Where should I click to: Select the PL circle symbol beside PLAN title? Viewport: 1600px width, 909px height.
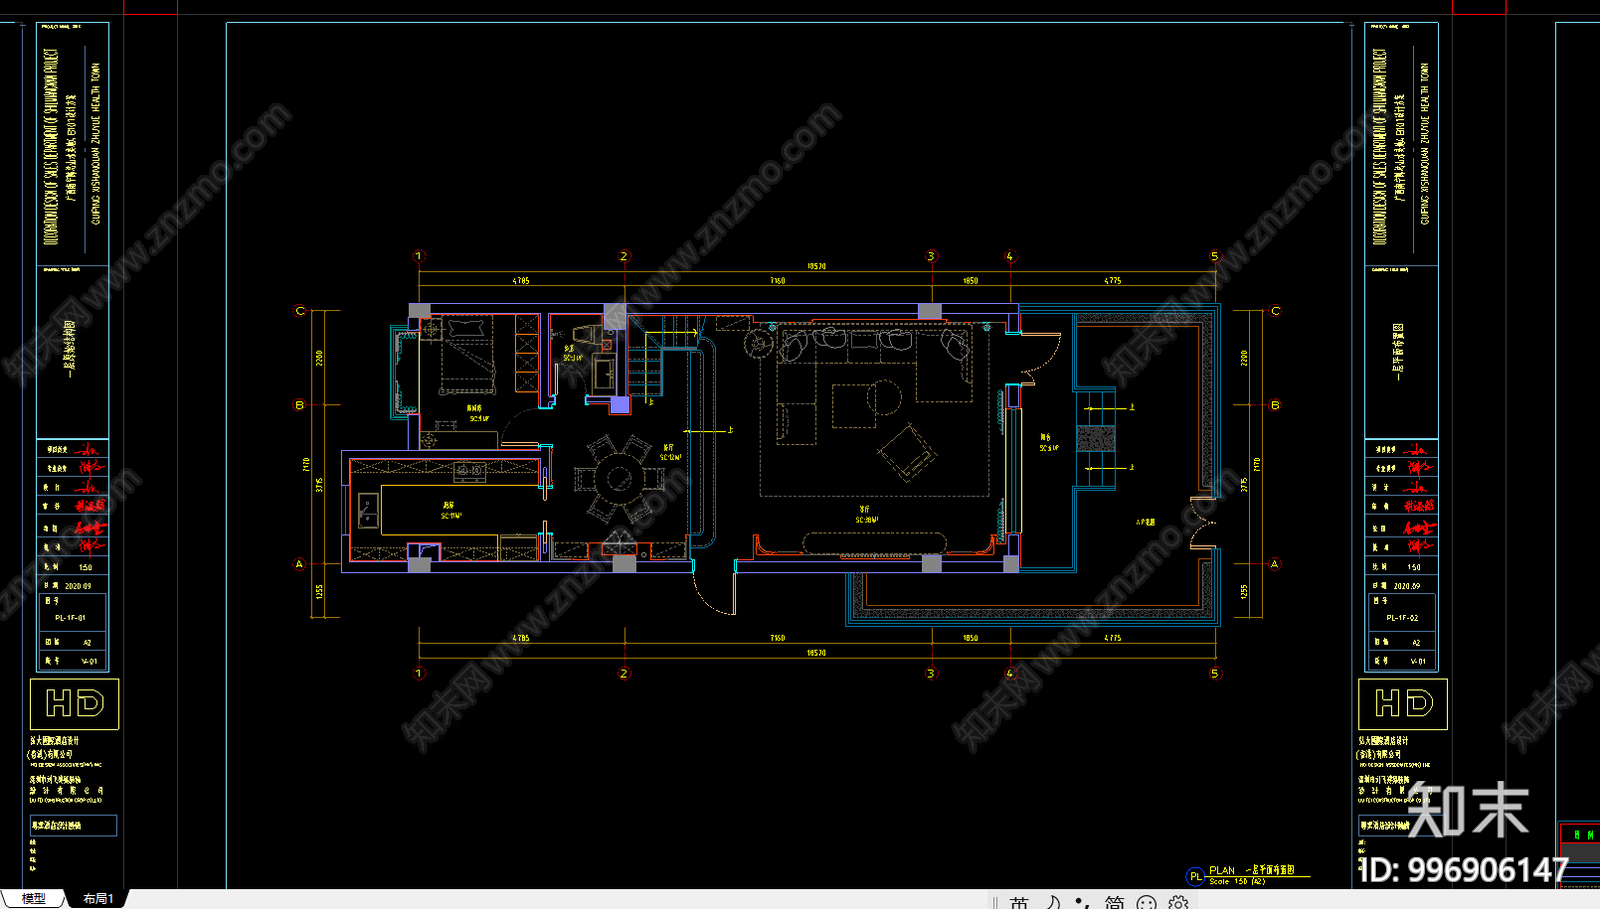tap(1195, 877)
